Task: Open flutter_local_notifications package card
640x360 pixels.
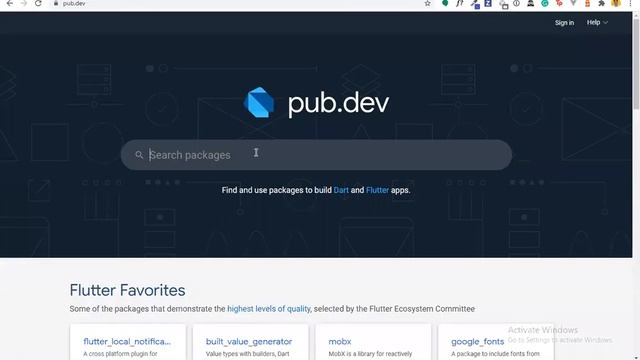Action: tap(128, 342)
